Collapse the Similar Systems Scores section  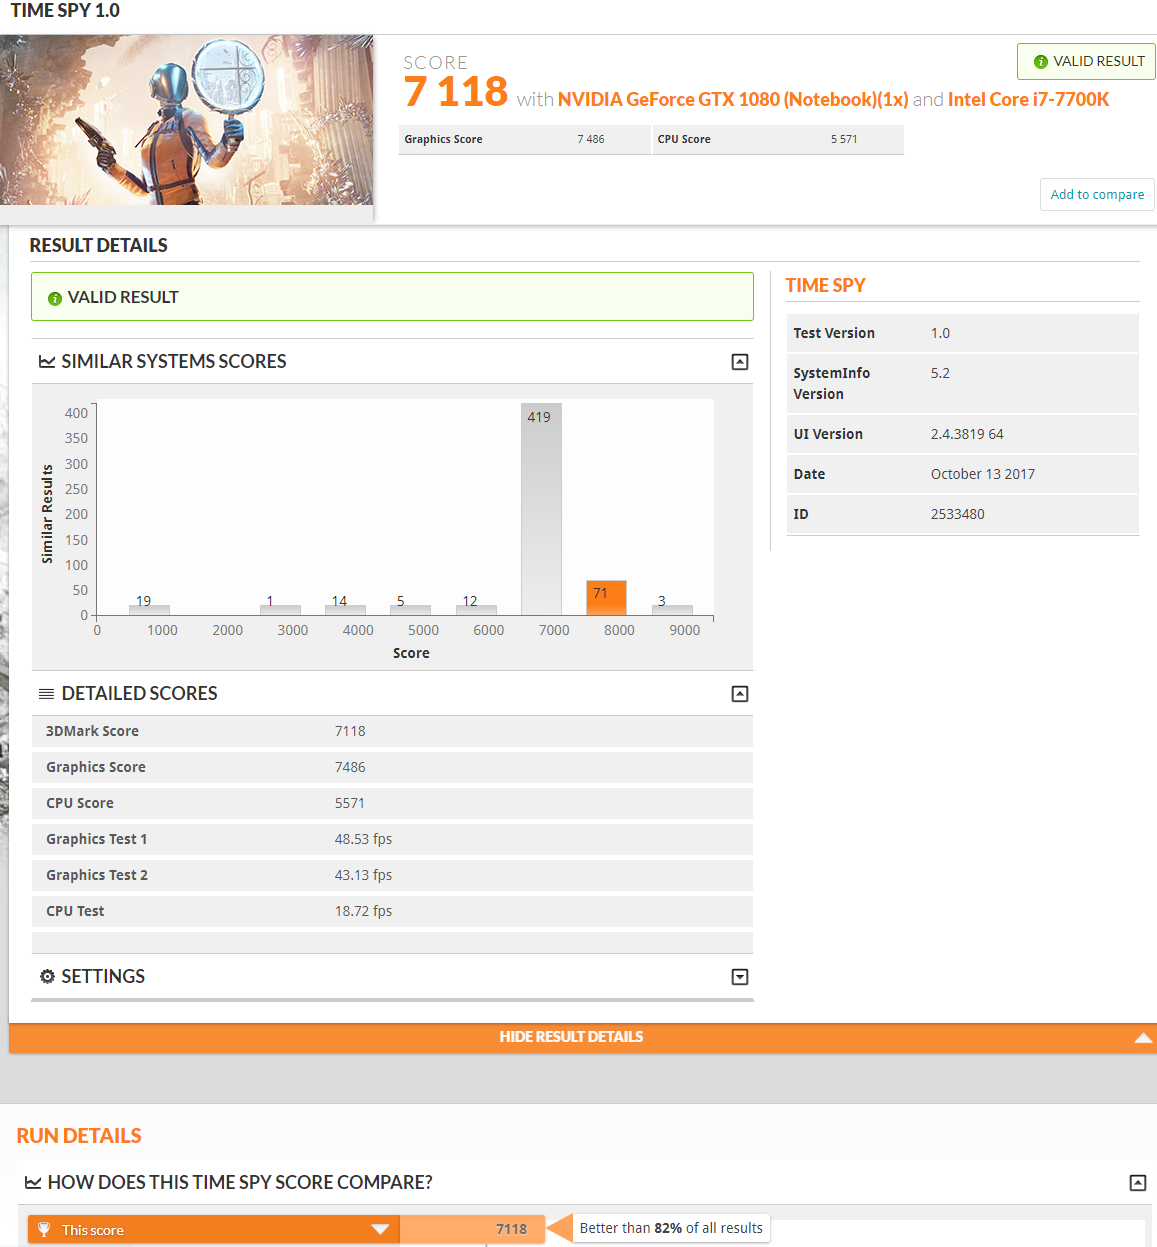coord(740,362)
